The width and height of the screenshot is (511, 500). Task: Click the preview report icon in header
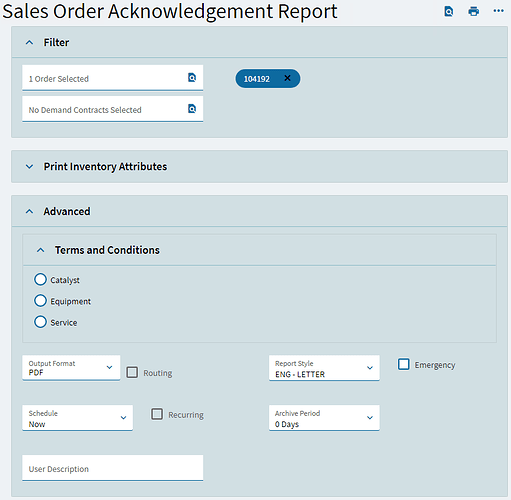pos(449,11)
